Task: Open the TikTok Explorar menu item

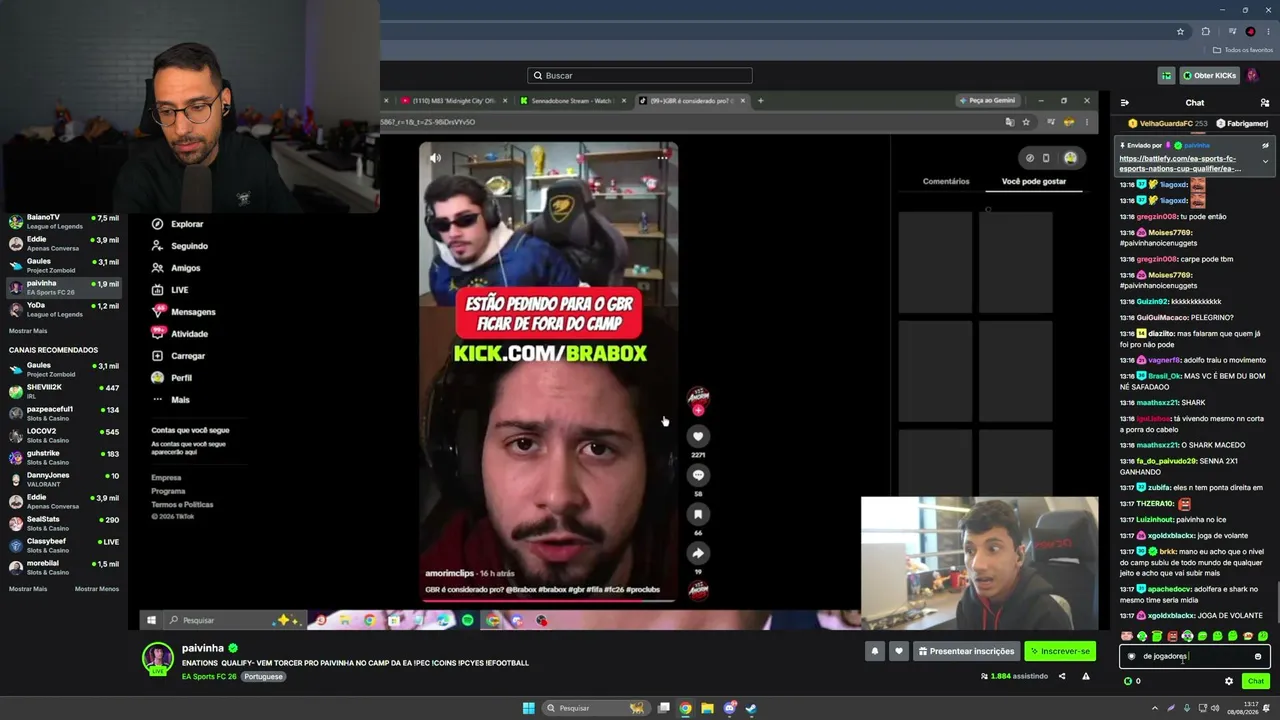Action: point(178,224)
